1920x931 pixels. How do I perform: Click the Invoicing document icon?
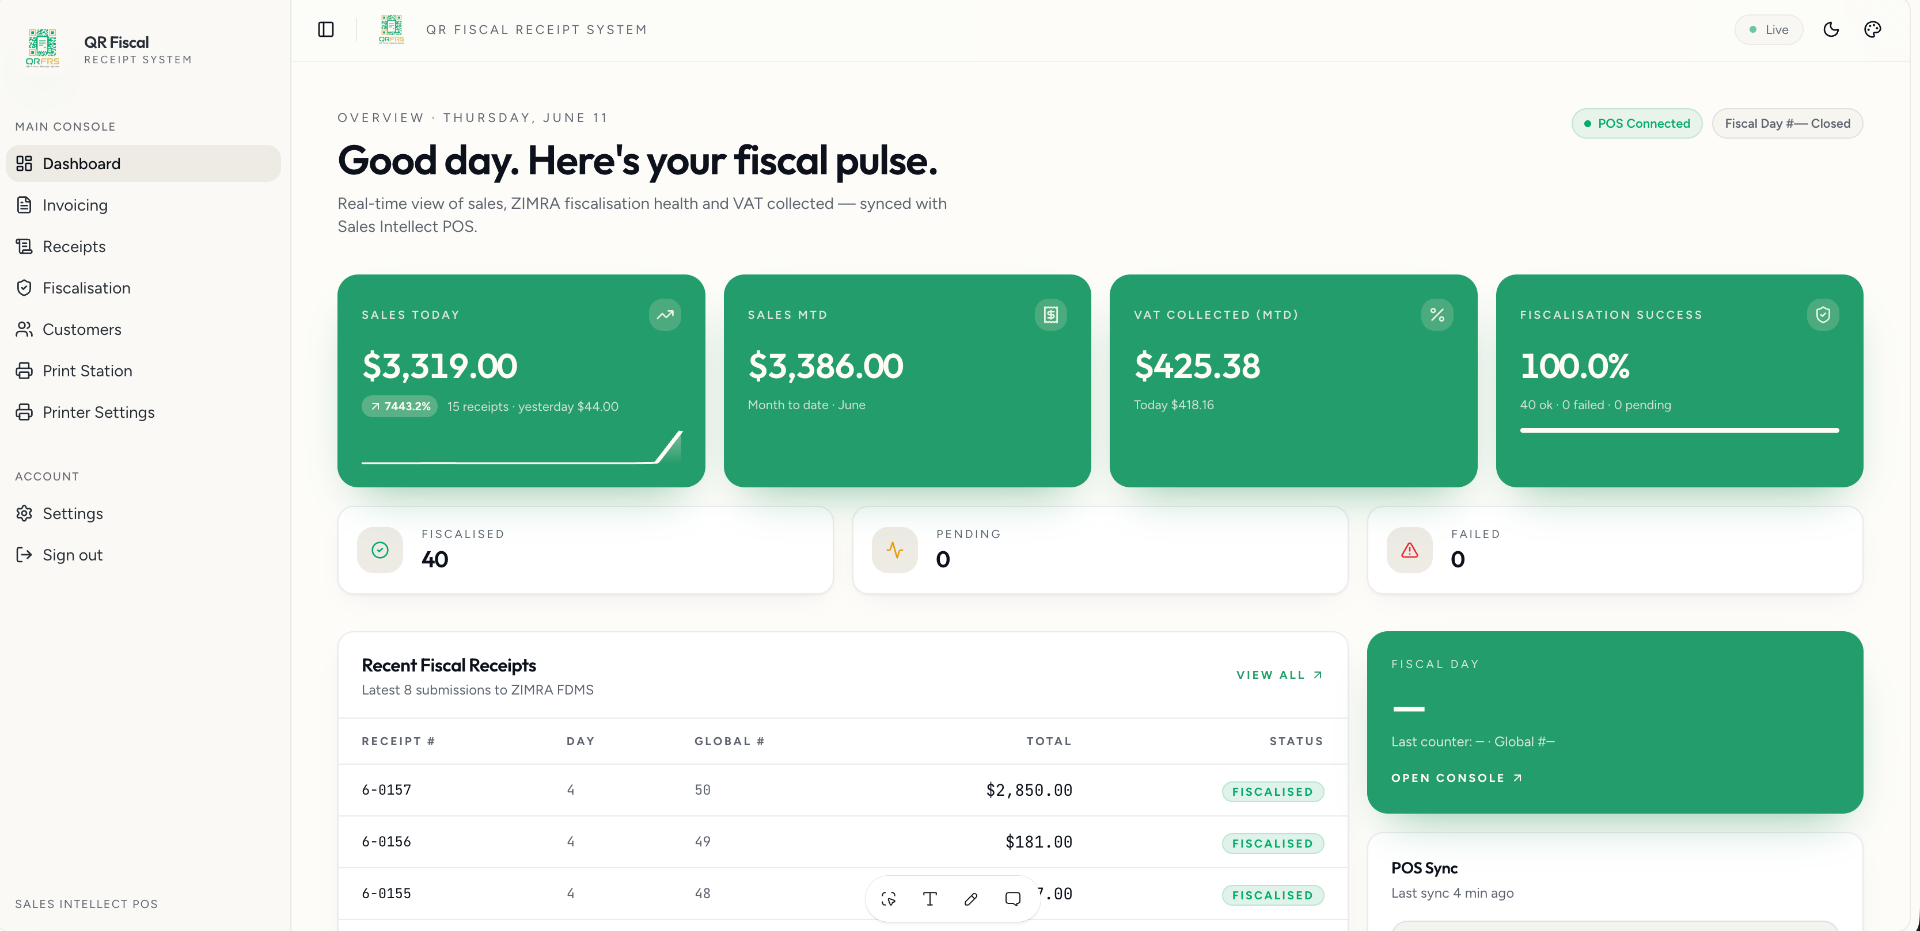(x=24, y=205)
